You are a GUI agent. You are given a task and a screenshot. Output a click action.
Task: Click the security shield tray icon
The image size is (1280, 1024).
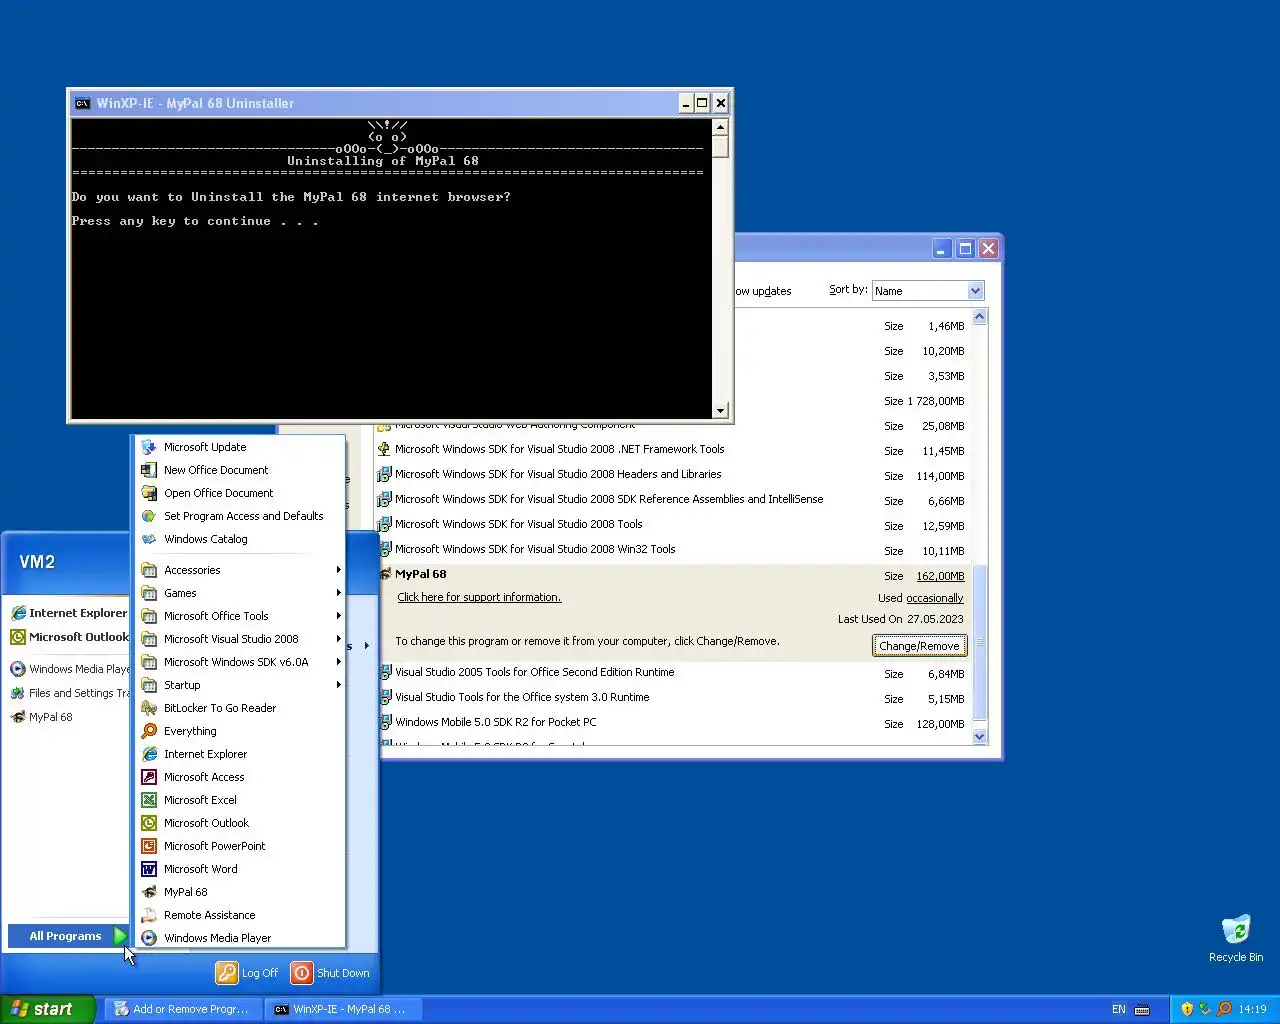pos(1187,1009)
